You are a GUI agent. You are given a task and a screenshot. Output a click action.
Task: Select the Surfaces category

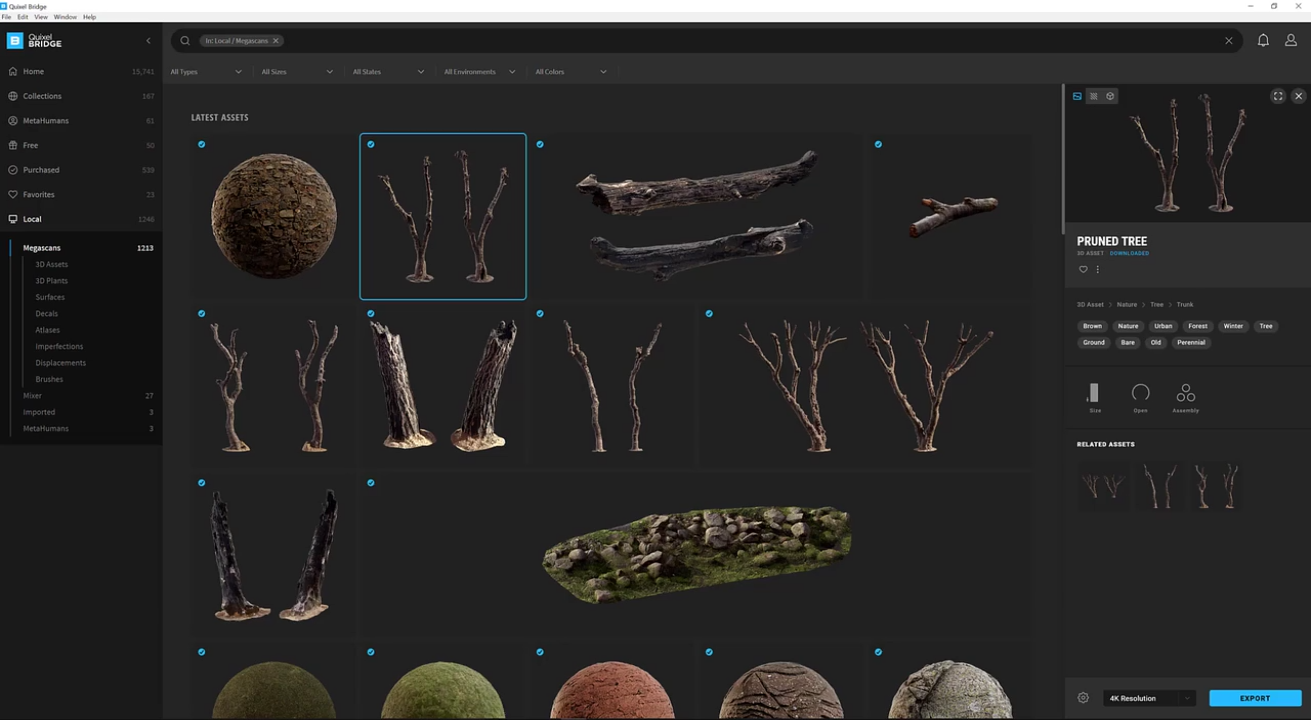pos(50,297)
